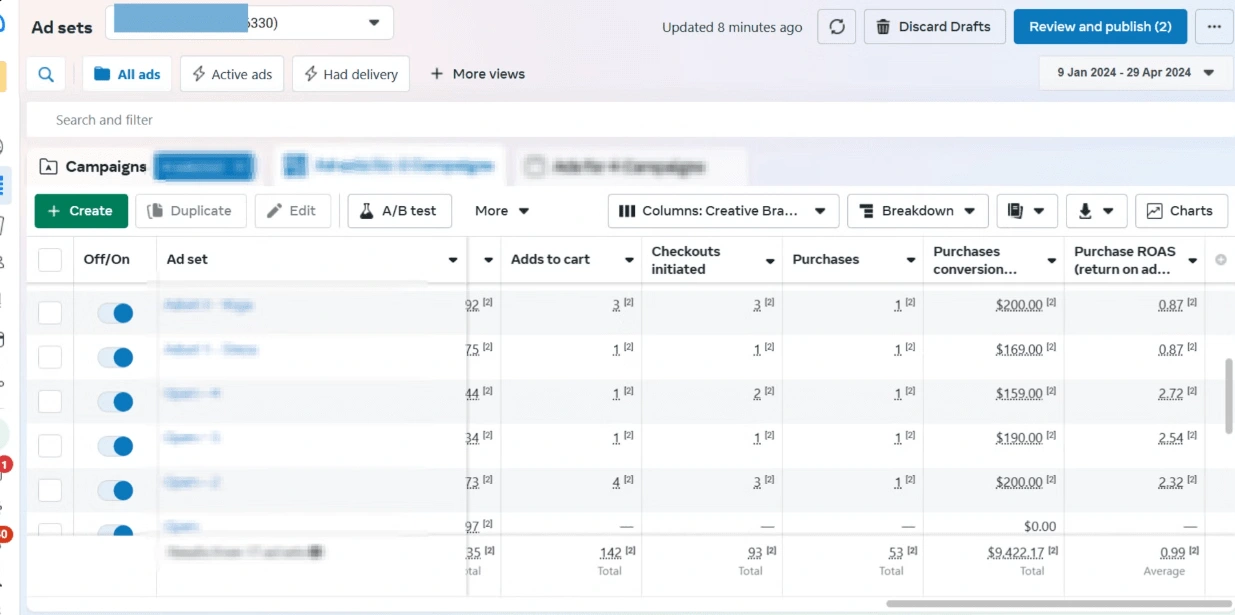Check the $169.00 row checkbox
This screenshot has width=1235, height=615.
(50, 357)
